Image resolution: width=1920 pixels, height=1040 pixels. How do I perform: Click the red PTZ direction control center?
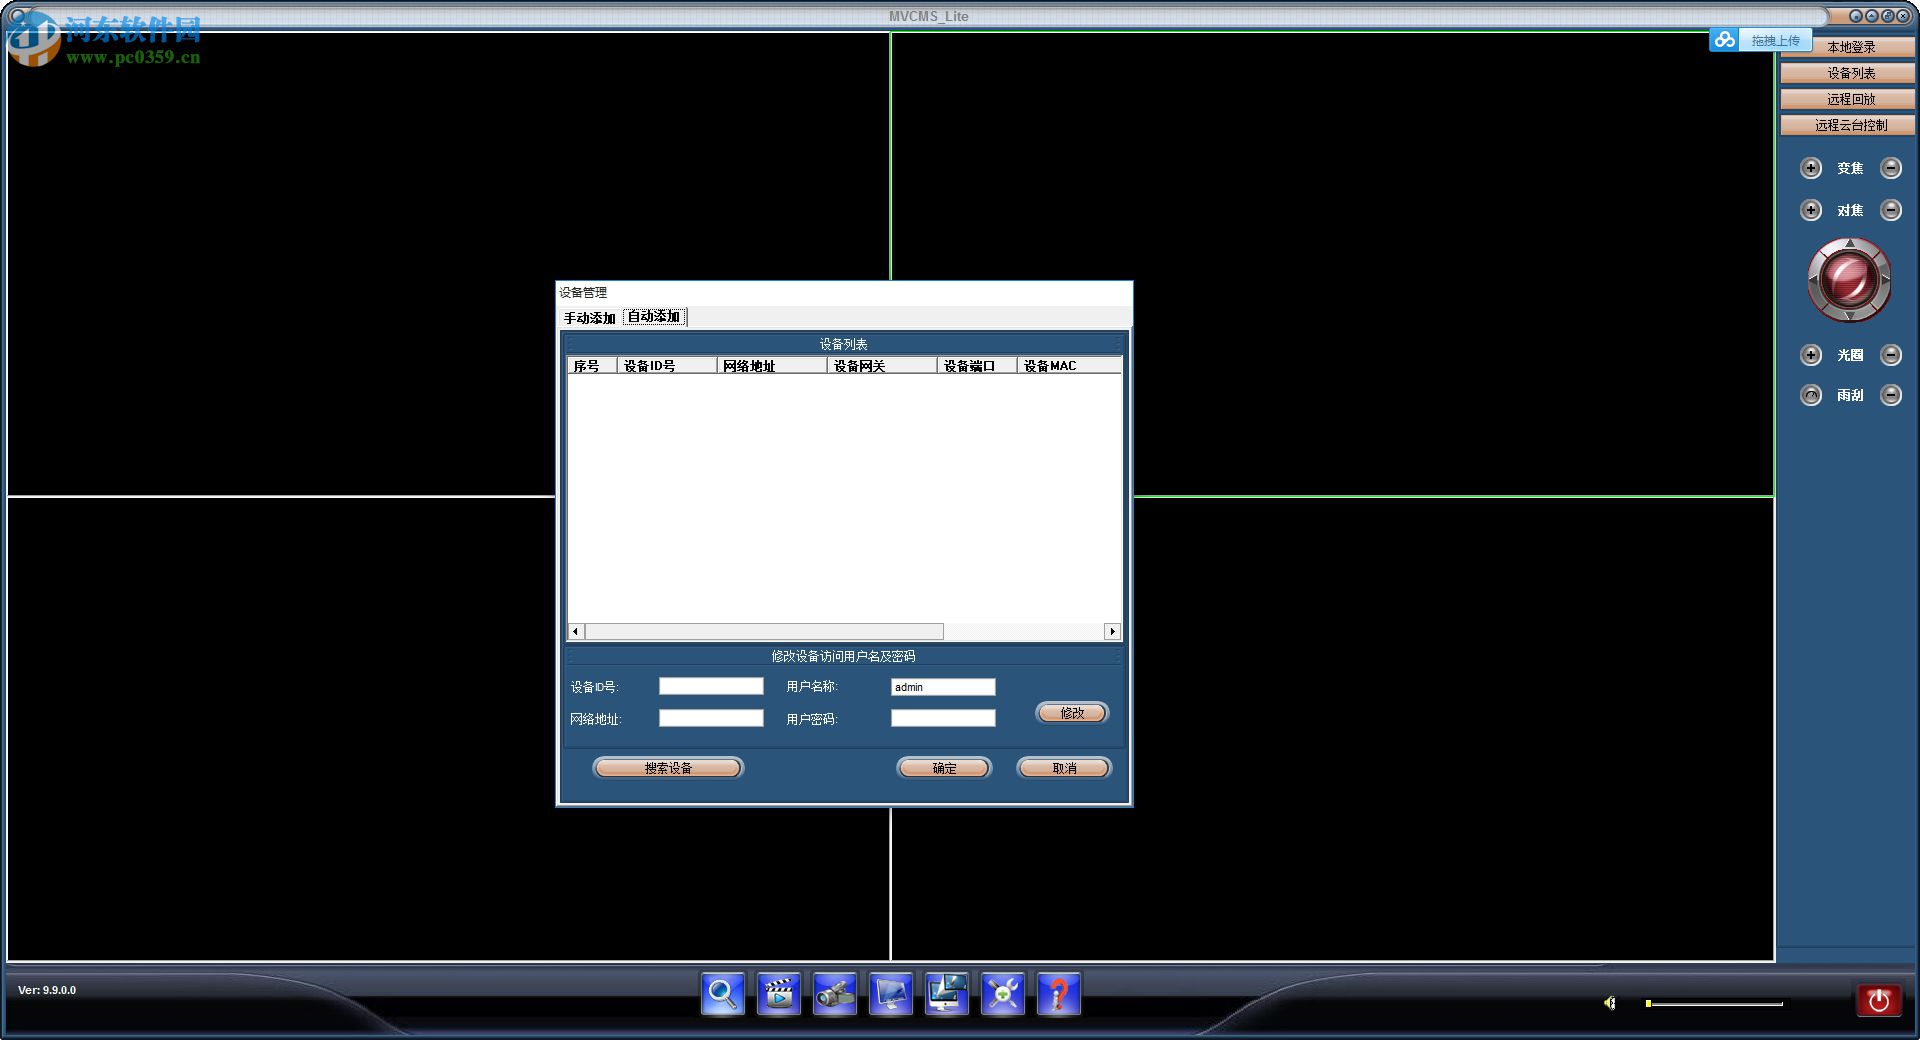pyautogui.click(x=1849, y=280)
